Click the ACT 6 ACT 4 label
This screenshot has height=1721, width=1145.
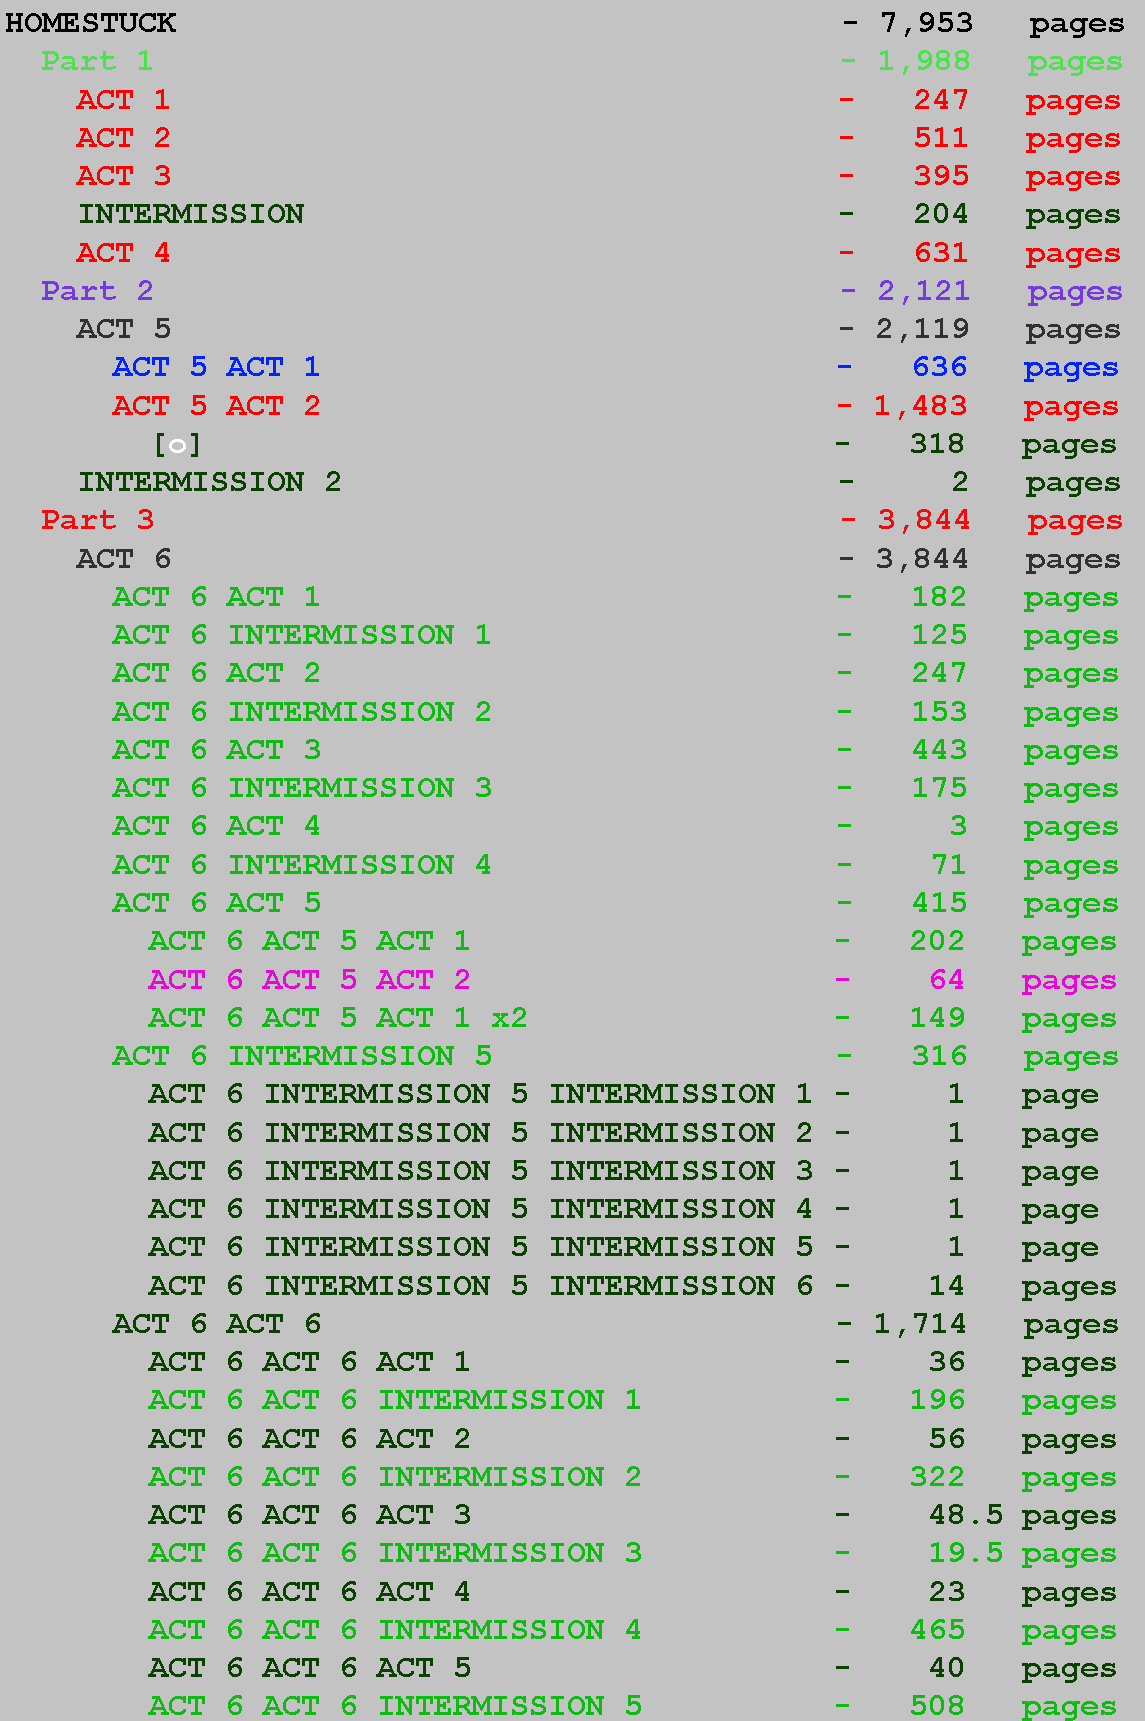pos(216,826)
